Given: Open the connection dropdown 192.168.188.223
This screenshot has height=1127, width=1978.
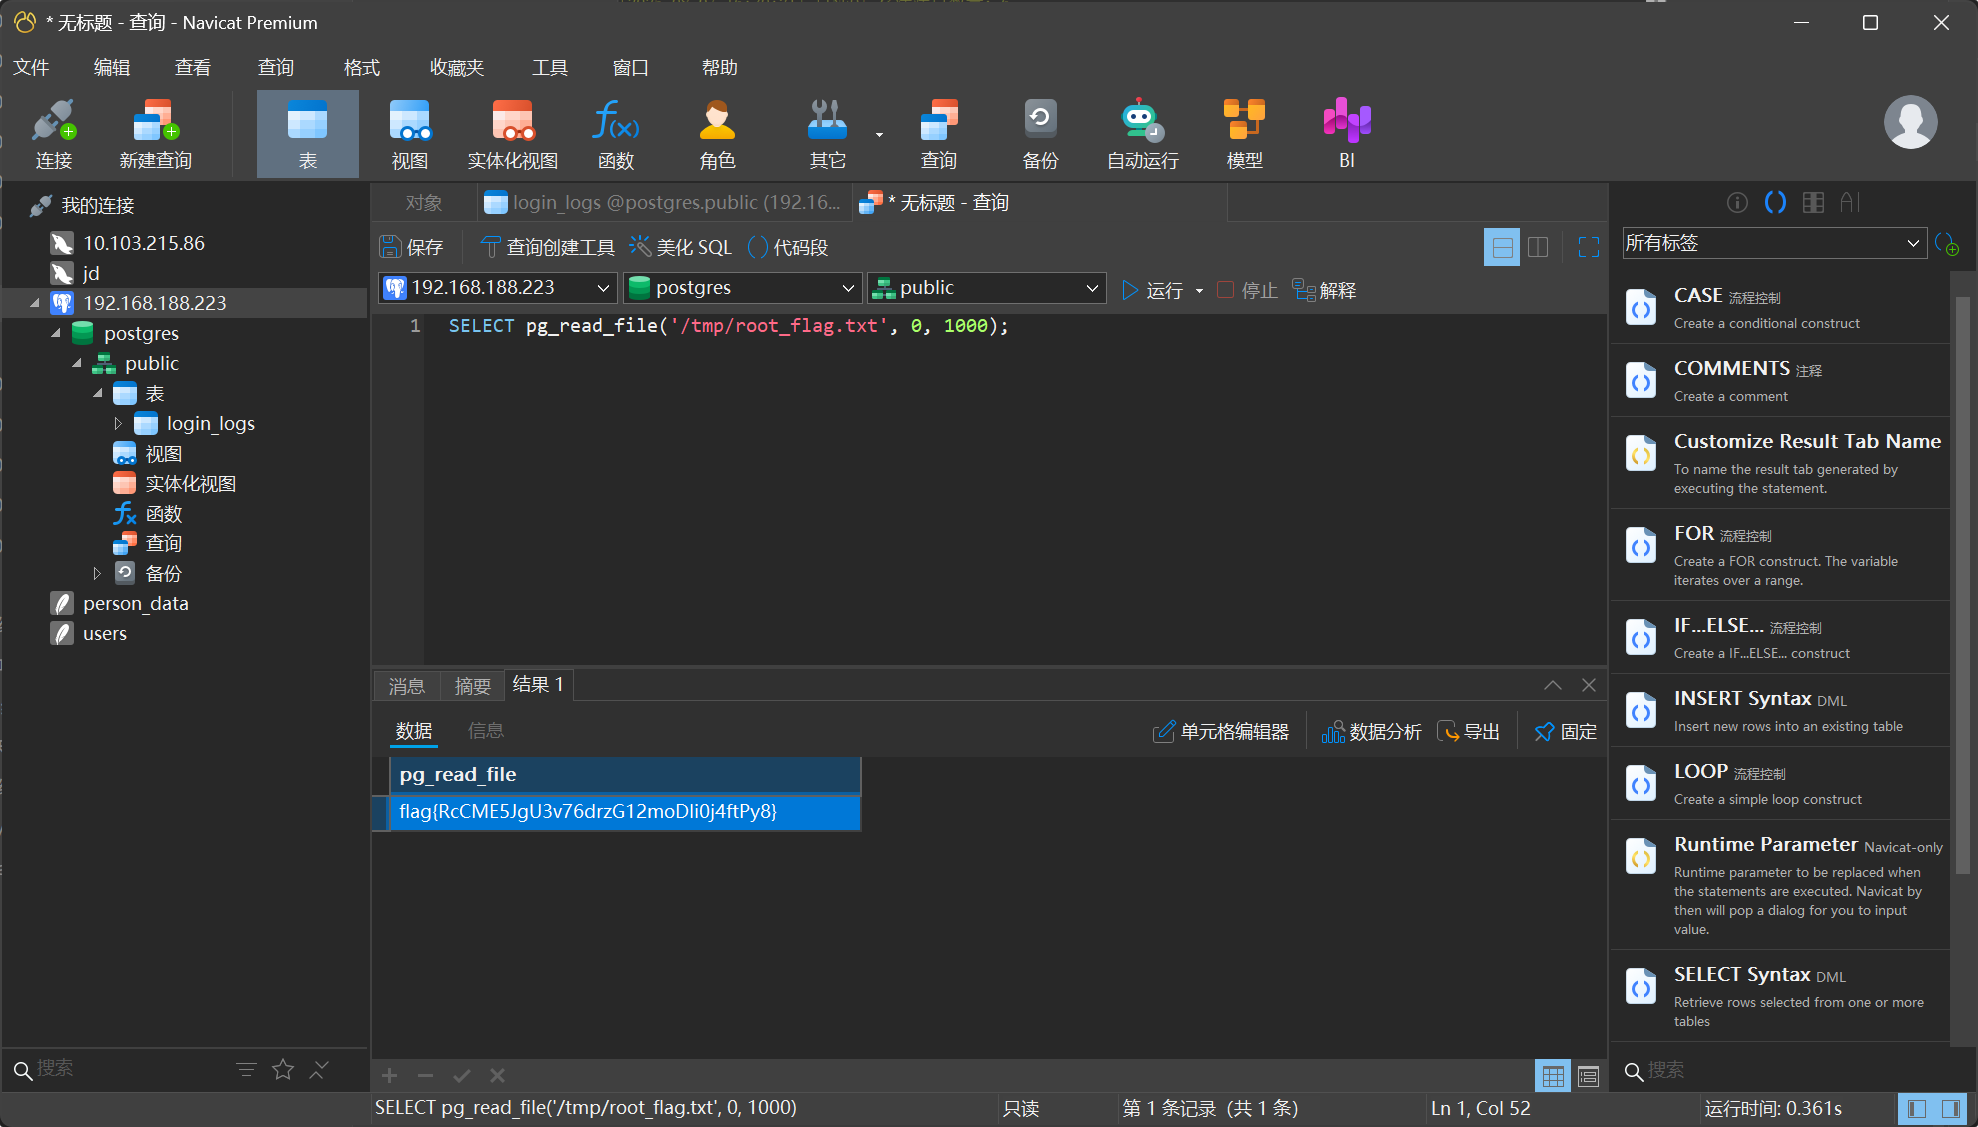Looking at the screenshot, I should pos(497,288).
